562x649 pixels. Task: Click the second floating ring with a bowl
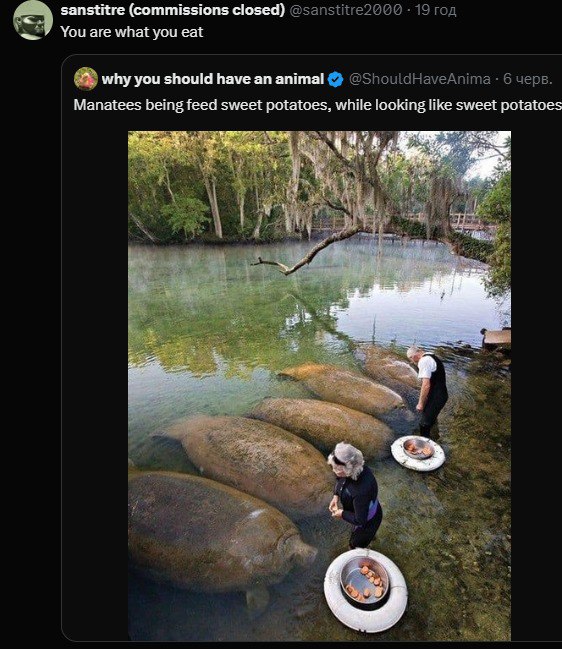(x=418, y=453)
